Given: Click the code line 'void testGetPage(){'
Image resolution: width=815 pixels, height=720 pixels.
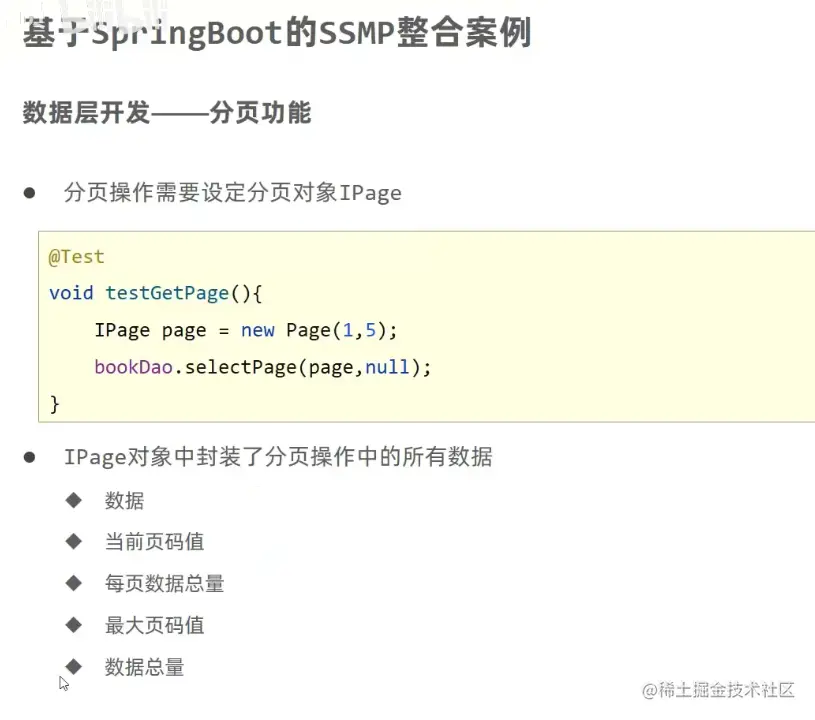Looking at the screenshot, I should (x=156, y=293).
